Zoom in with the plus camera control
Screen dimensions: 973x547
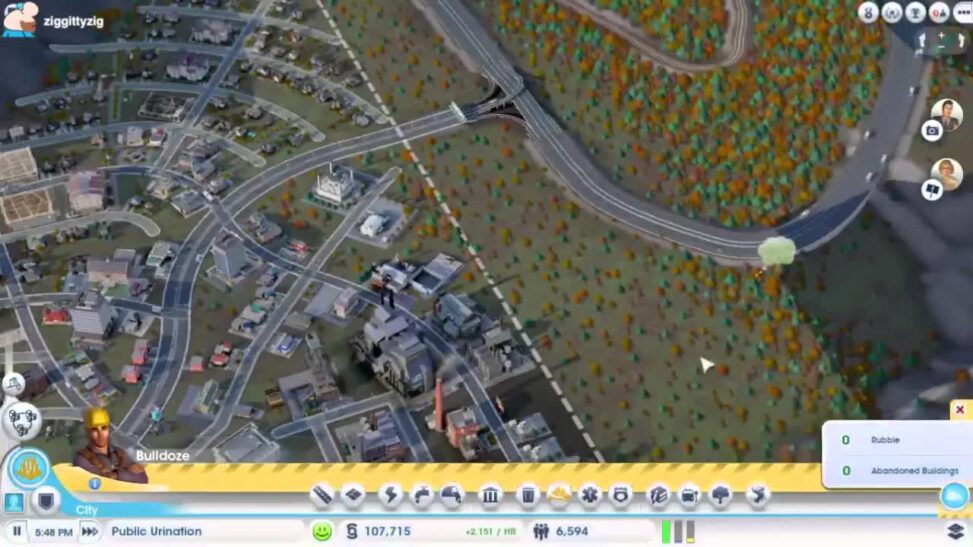tap(942, 36)
